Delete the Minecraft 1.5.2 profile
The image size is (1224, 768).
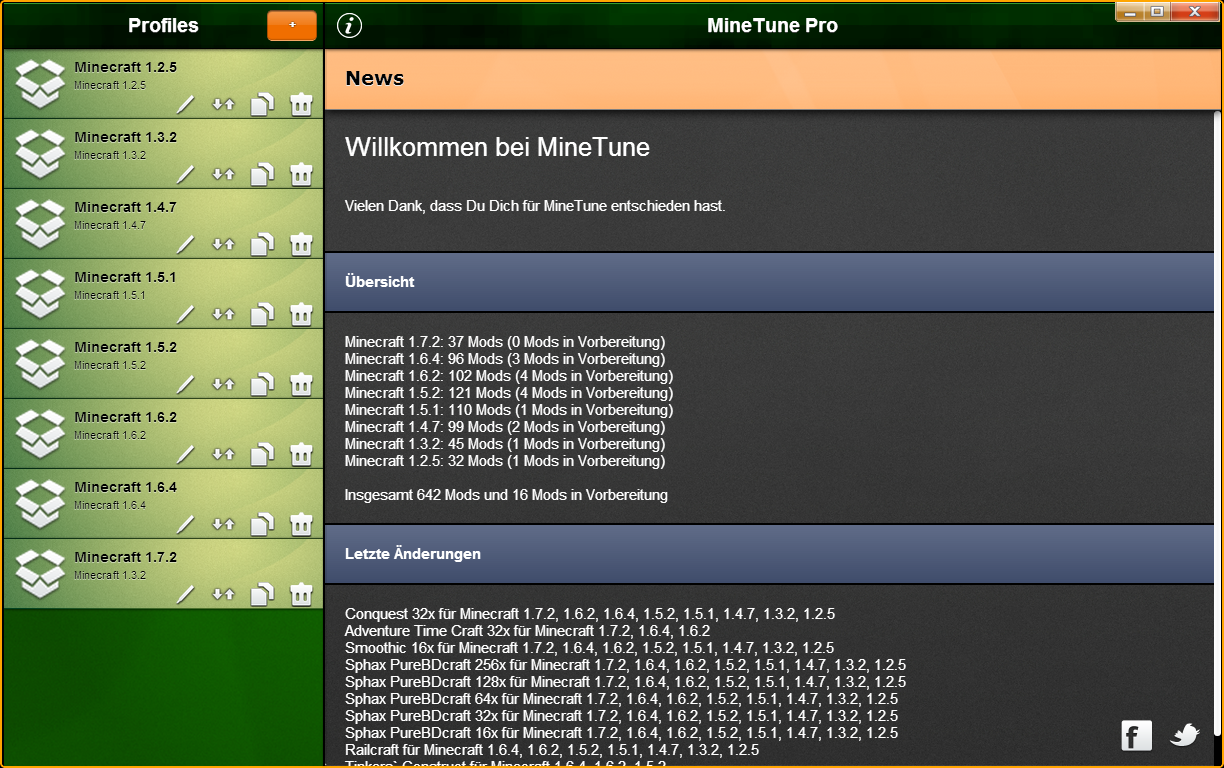tap(301, 384)
